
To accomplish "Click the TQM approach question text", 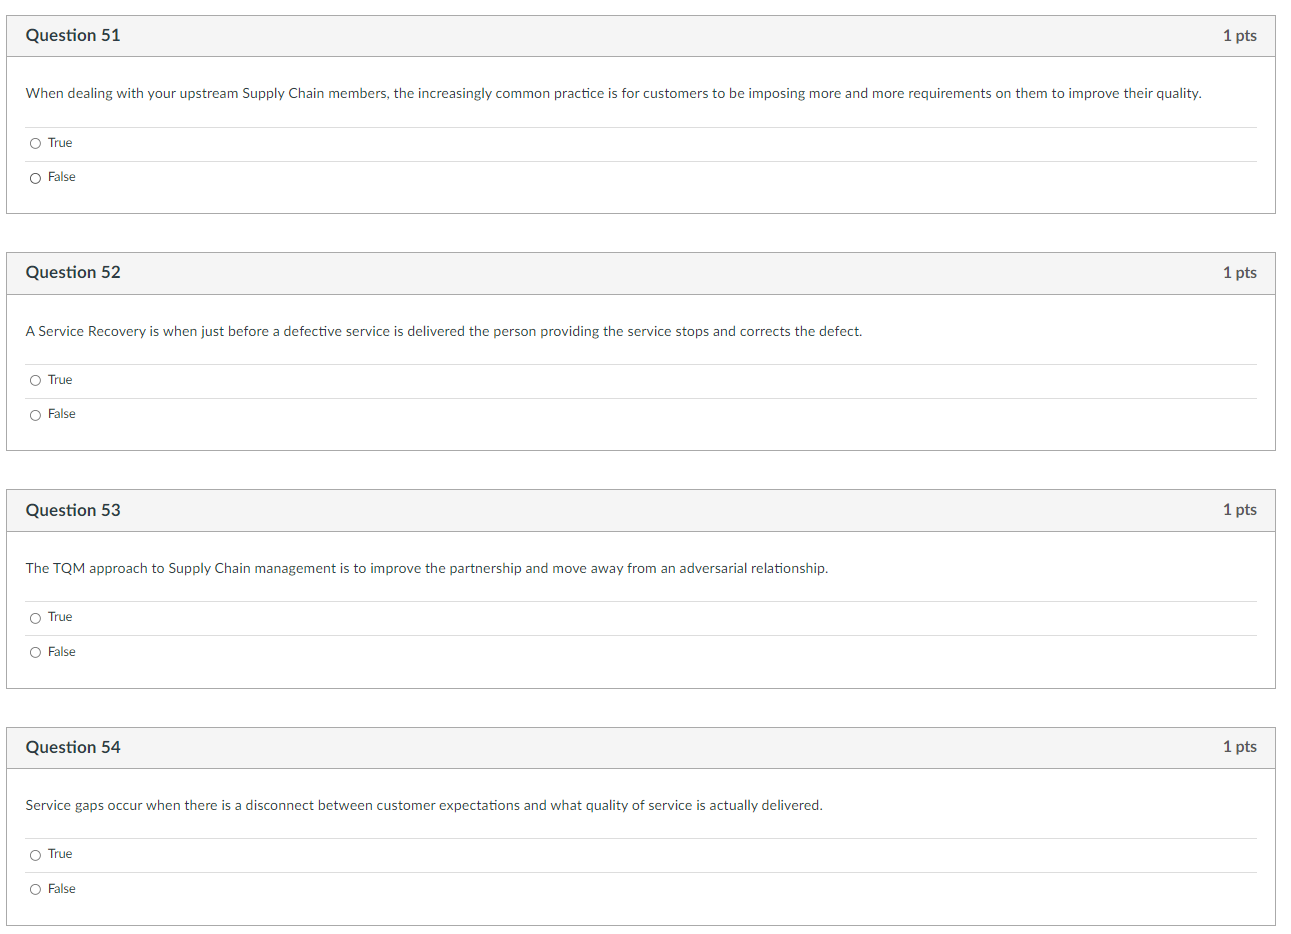I will coord(426,568).
